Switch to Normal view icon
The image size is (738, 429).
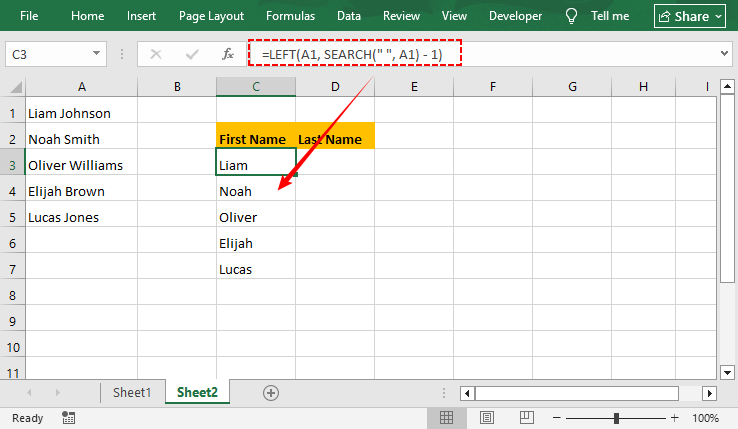pos(446,417)
